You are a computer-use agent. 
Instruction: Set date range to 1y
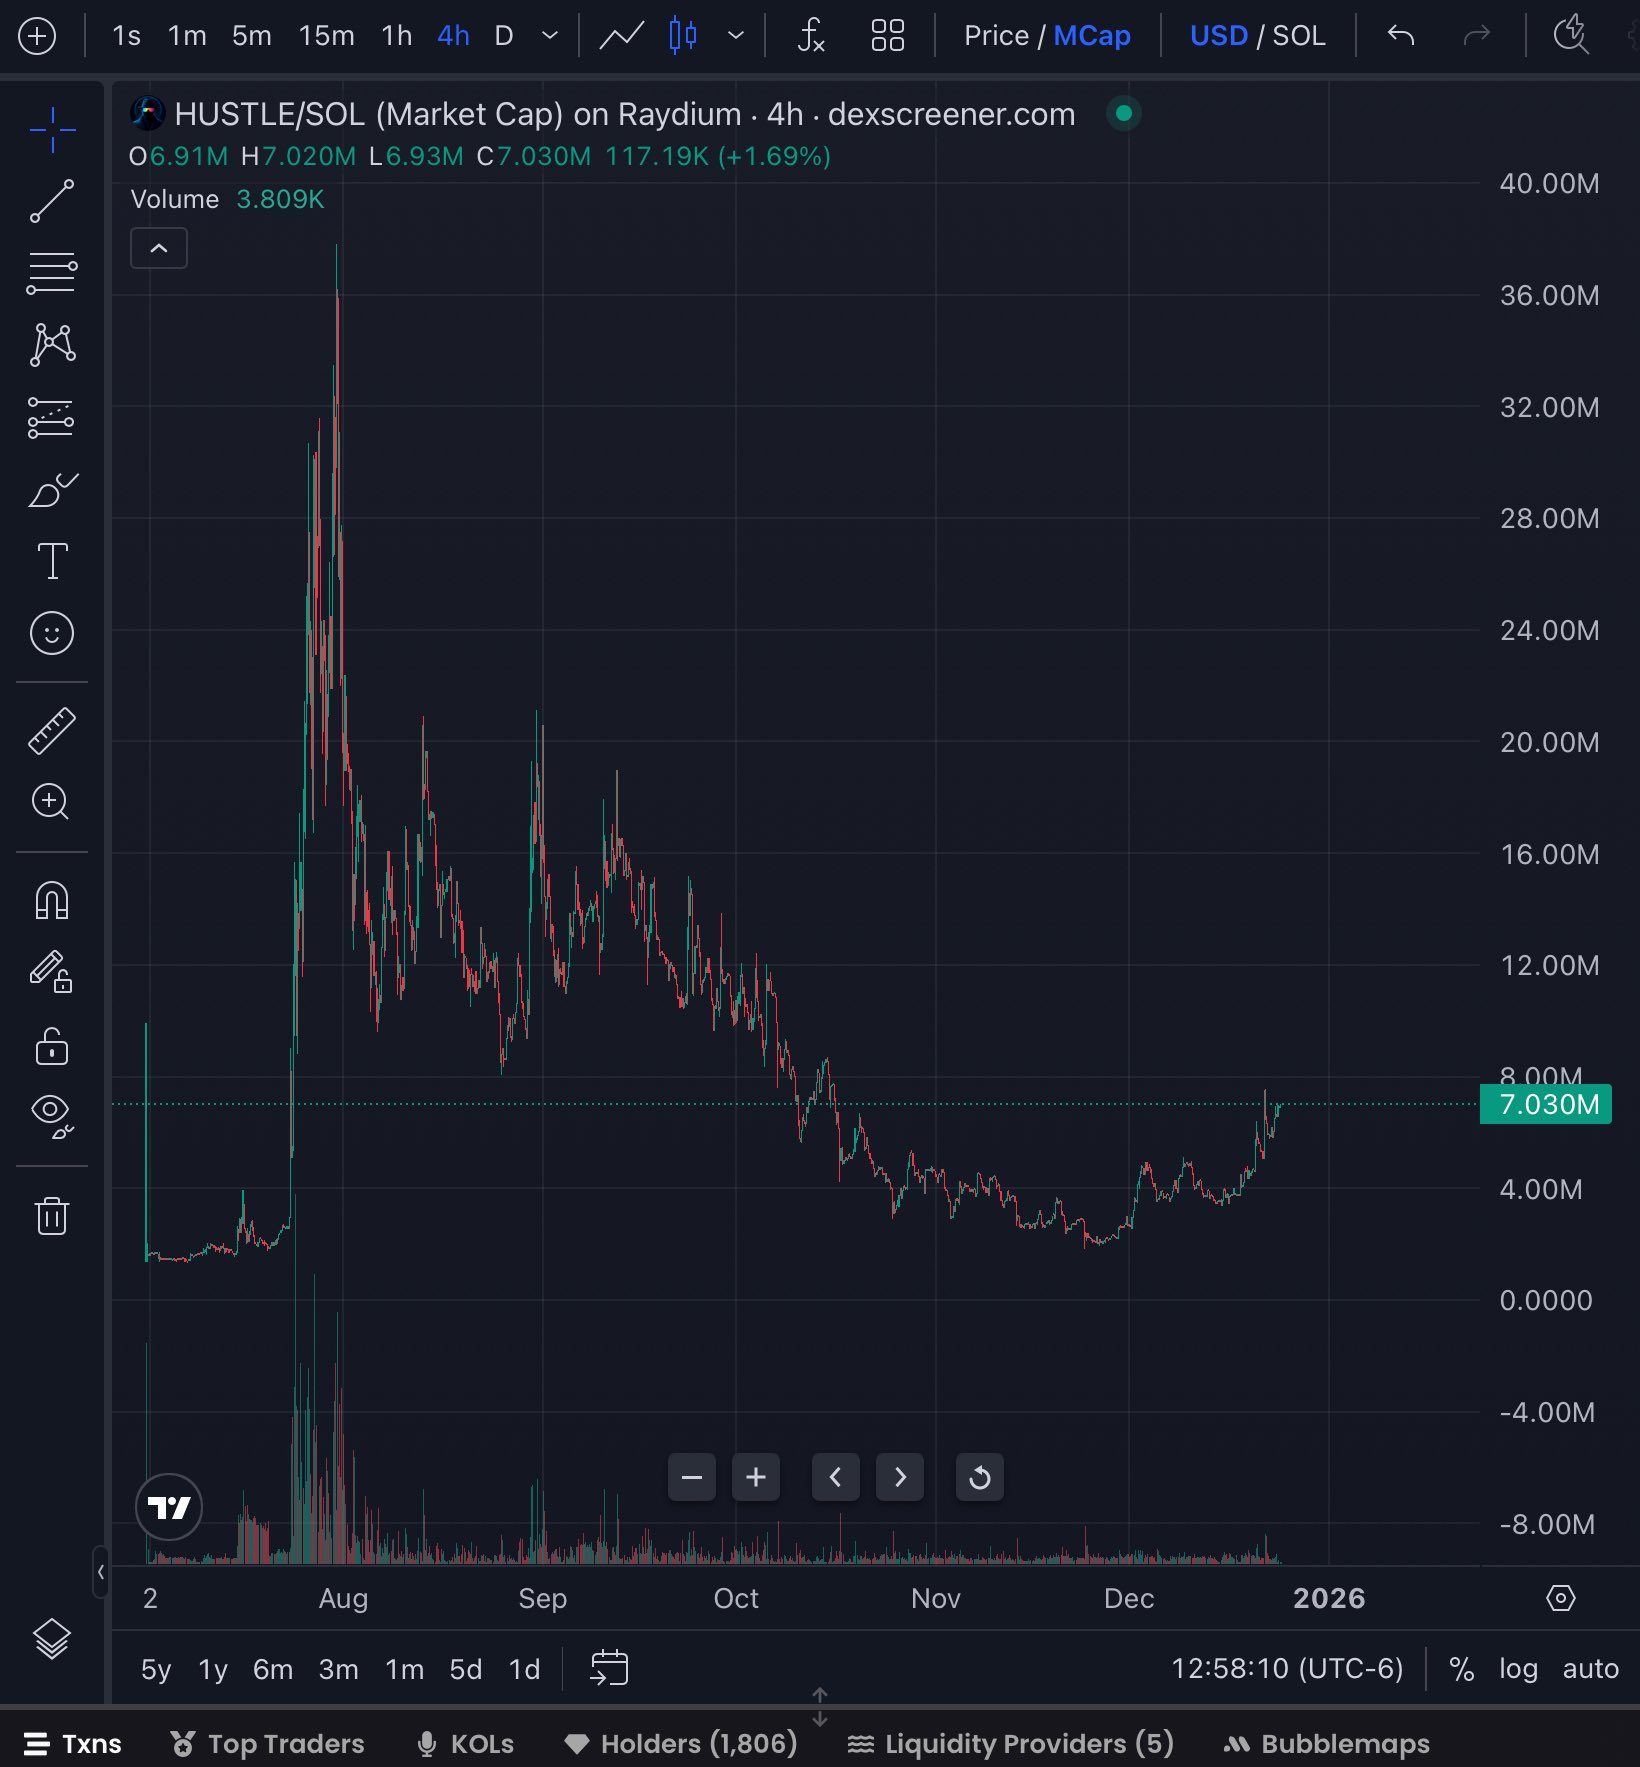tap(213, 1669)
